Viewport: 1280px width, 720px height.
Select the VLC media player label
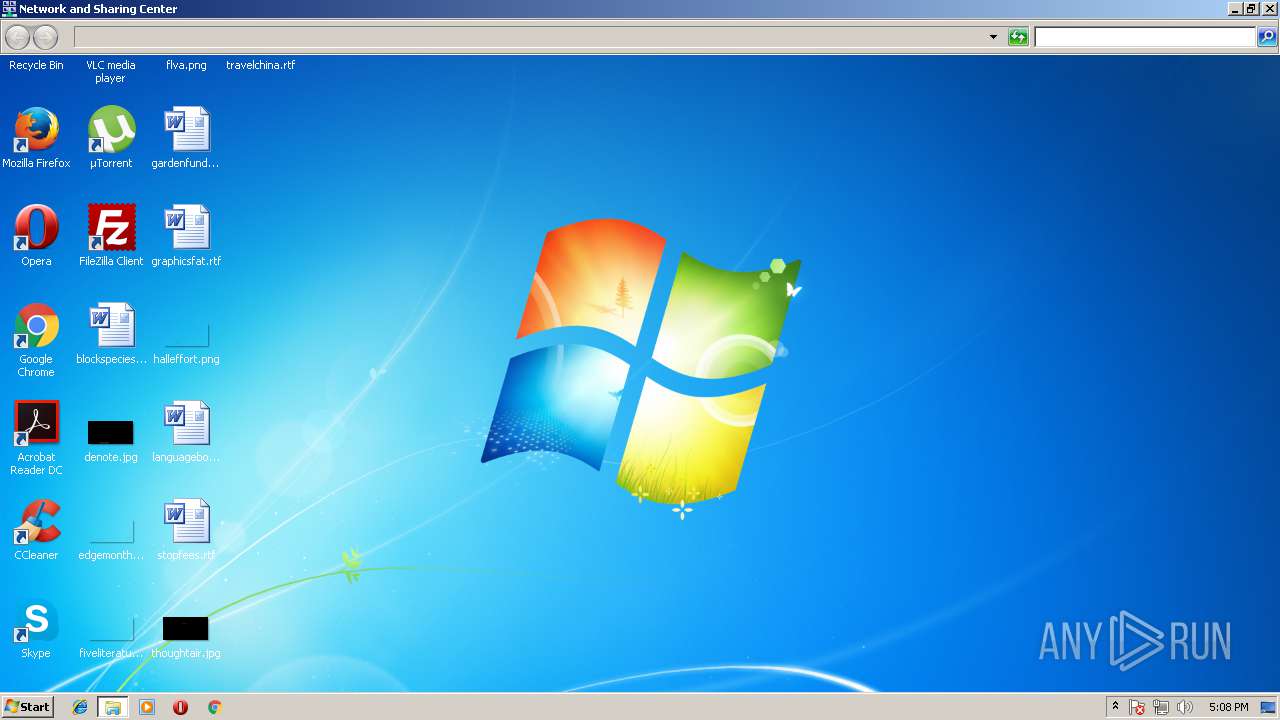point(111,71)
